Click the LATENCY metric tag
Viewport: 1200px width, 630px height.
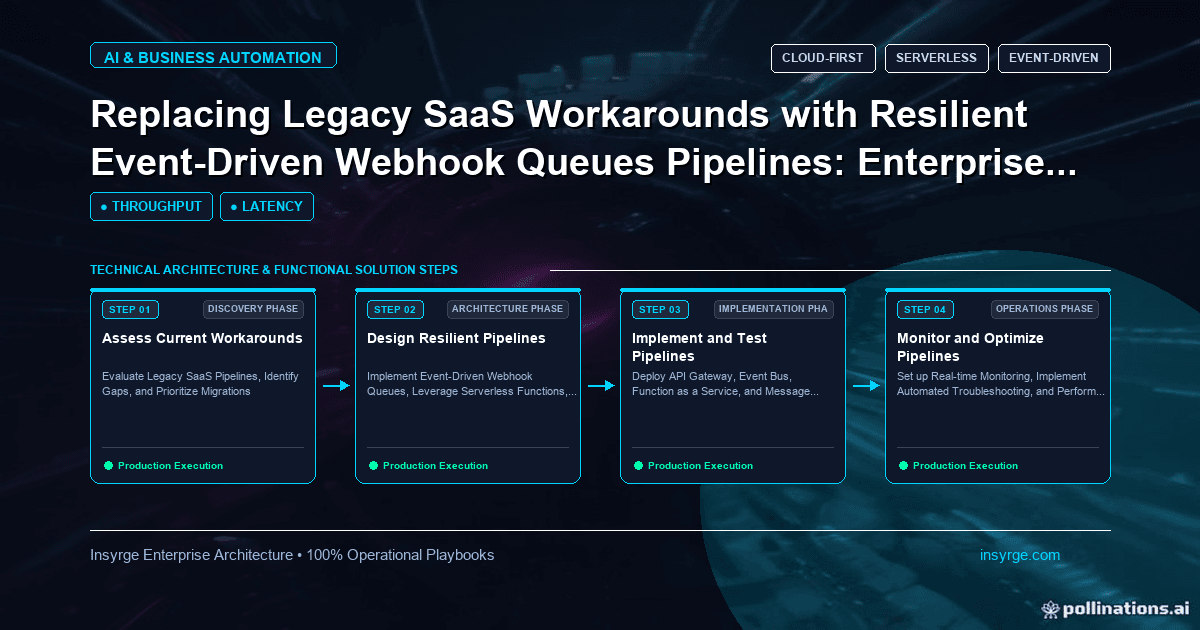[266, 206]
